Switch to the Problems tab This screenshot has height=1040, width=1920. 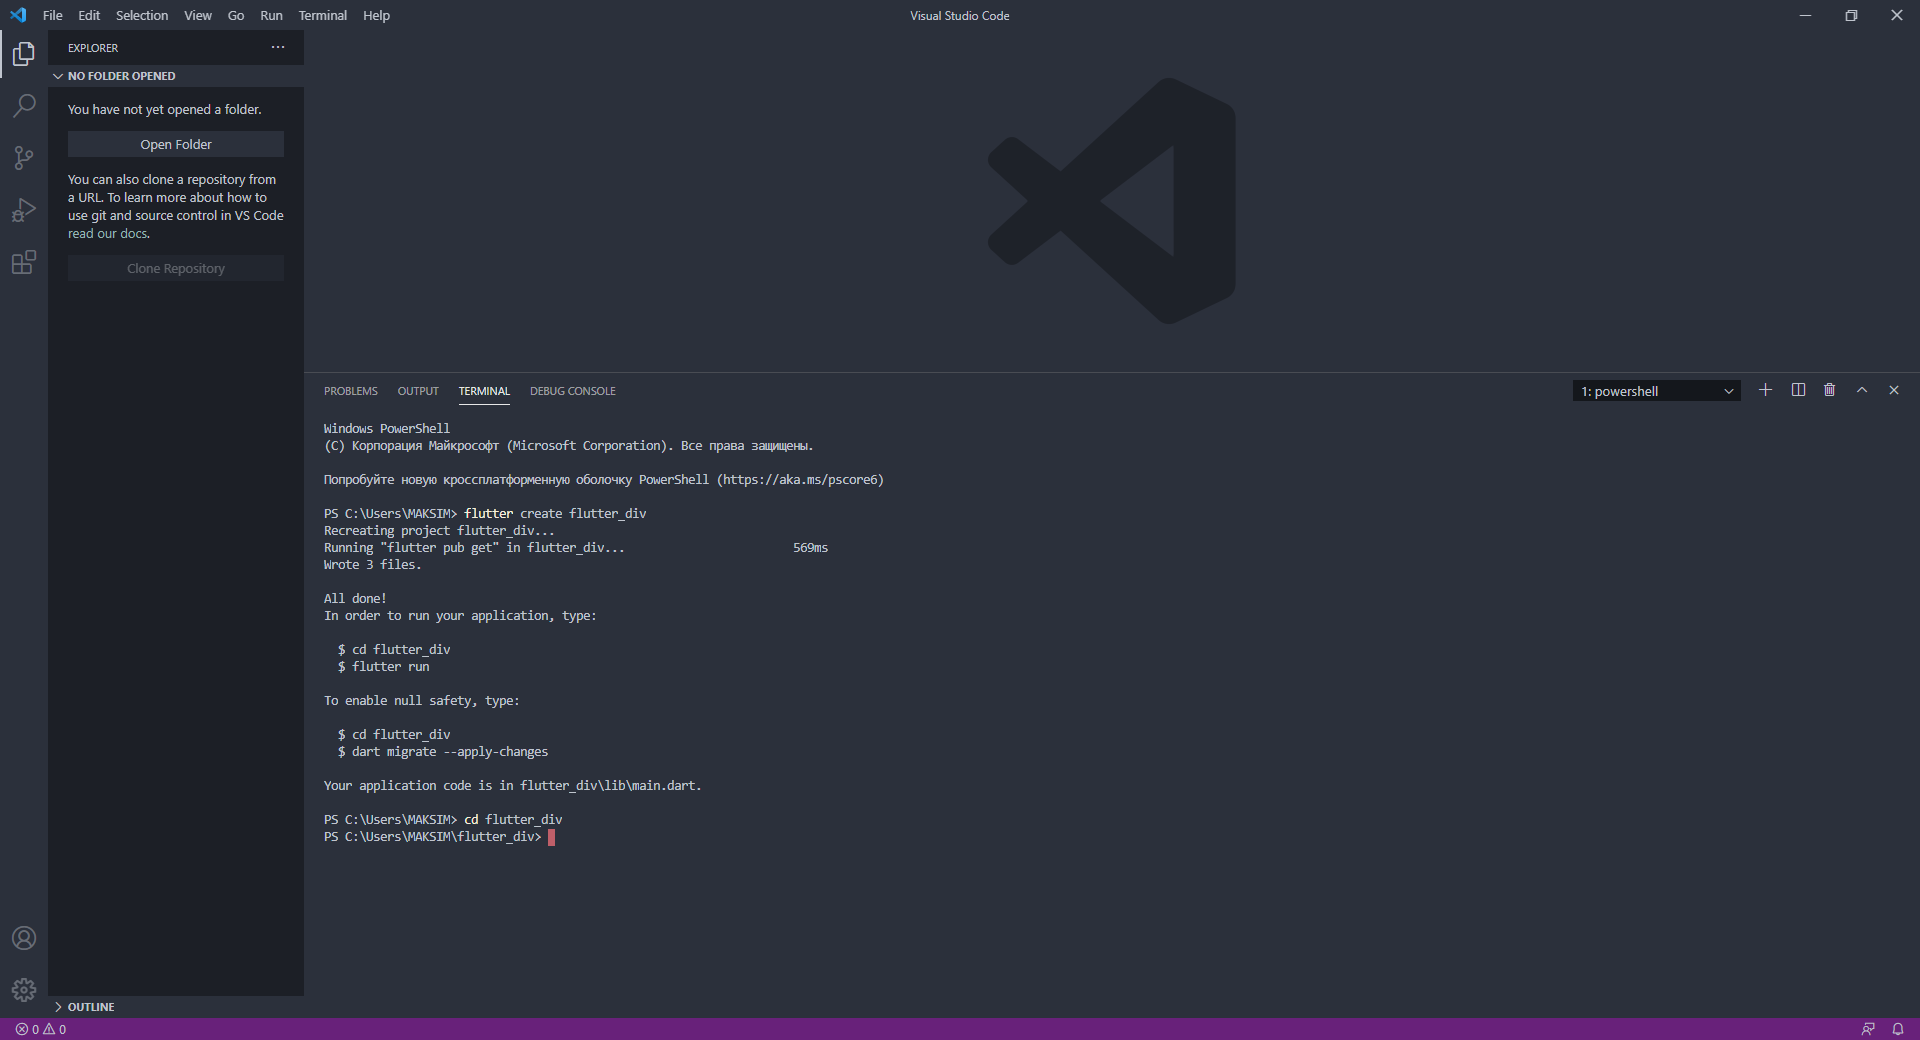coord(351,391)
